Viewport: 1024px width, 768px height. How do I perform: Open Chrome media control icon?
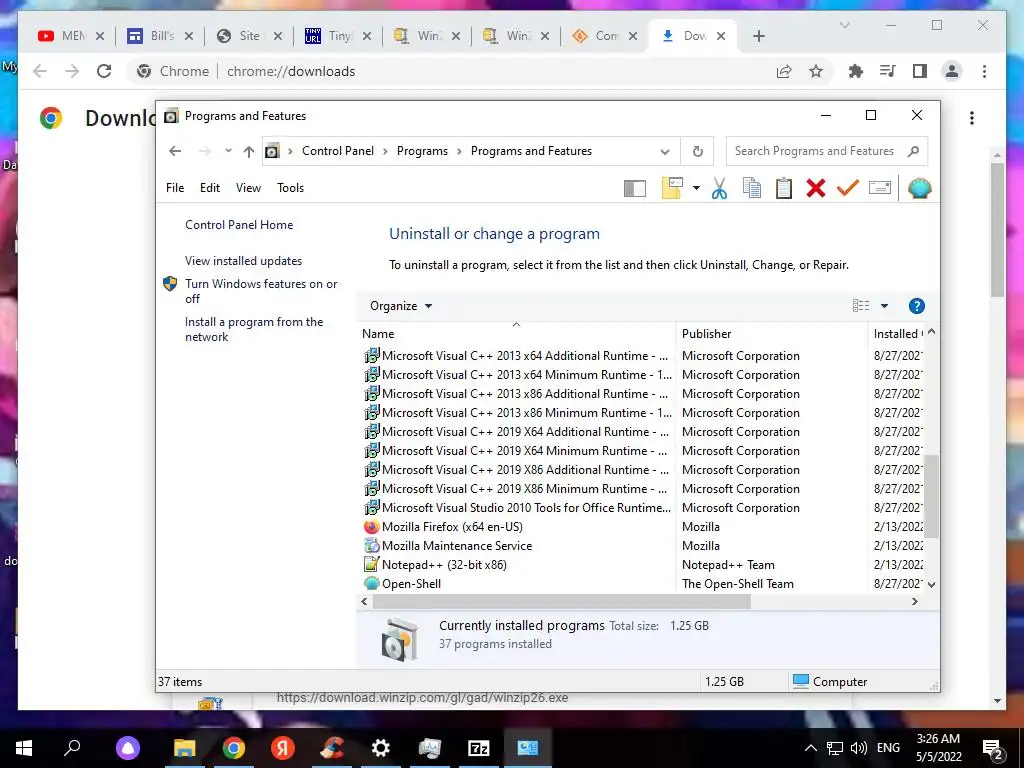tap(888, 71)
